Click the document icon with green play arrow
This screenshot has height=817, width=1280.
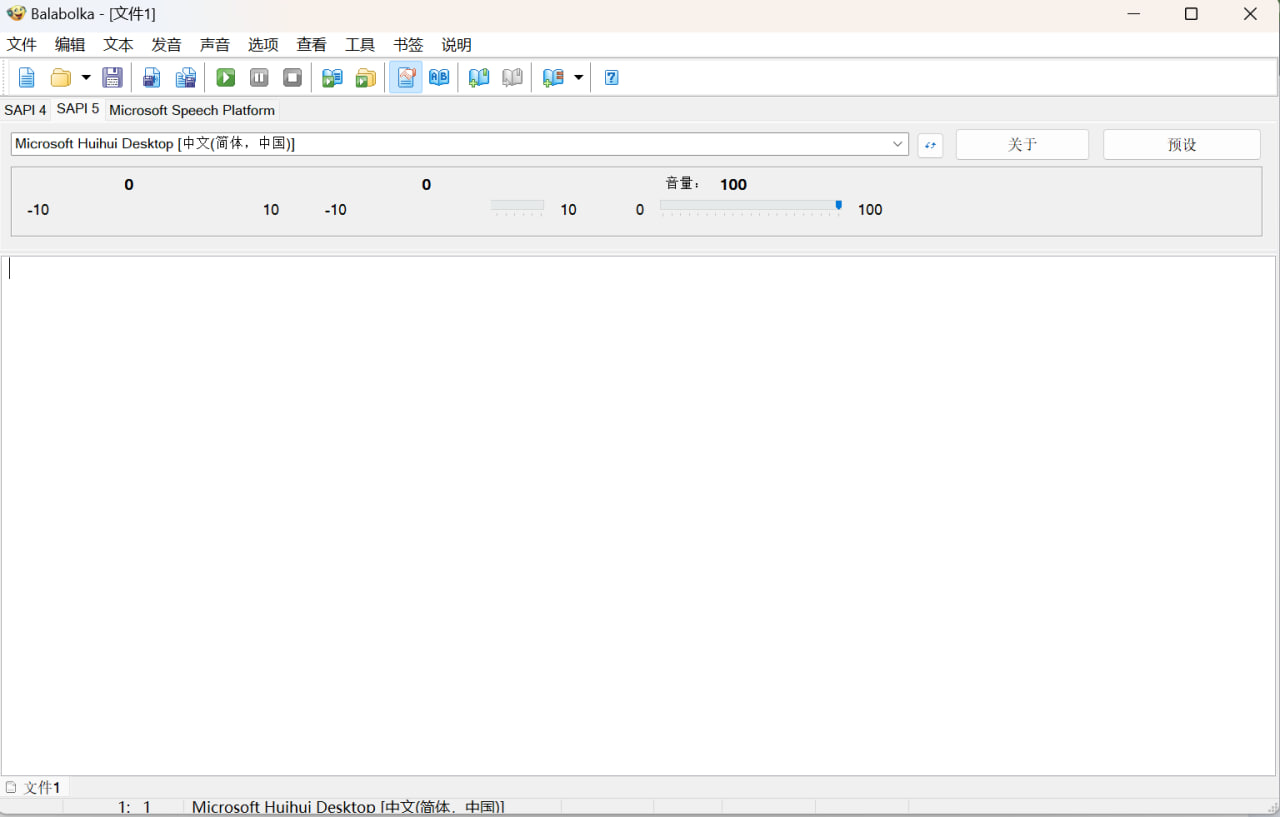point(332,77)
